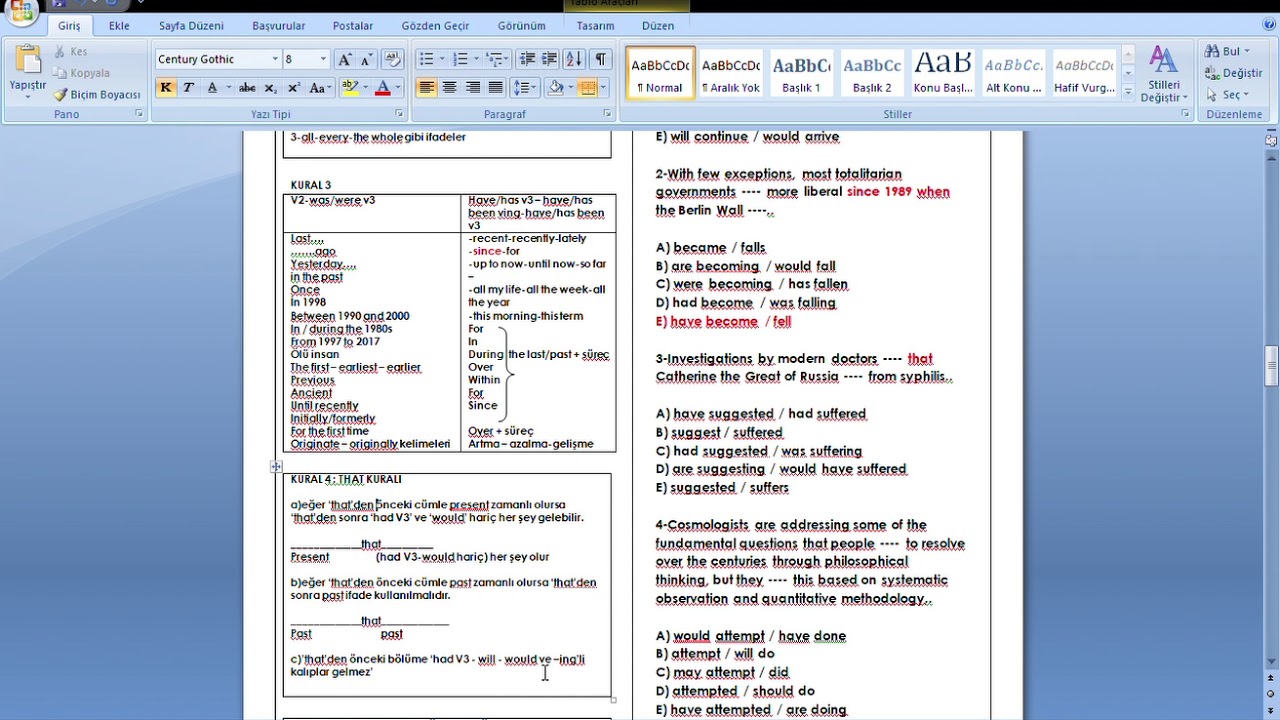Open the Stiller styles pane launcher
The height and width of the screenshot is (720, 1280).
[x=1186, y=115]
